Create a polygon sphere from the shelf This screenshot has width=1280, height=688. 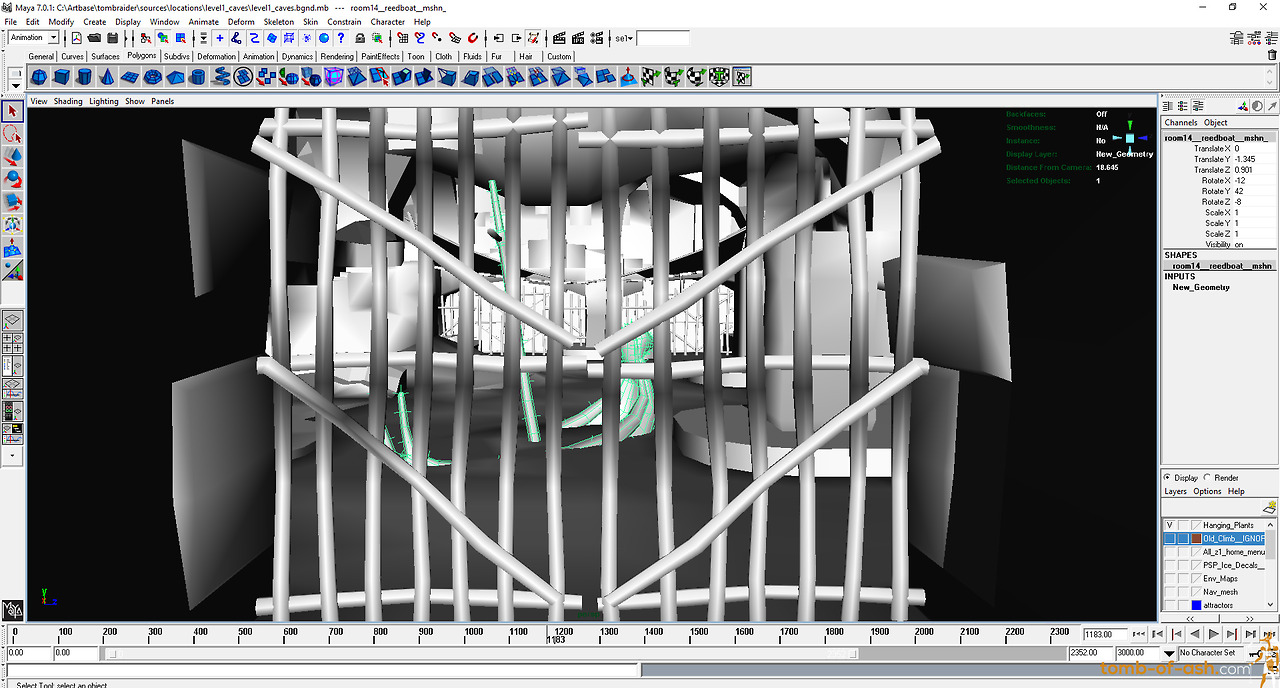tap(39, 77)
